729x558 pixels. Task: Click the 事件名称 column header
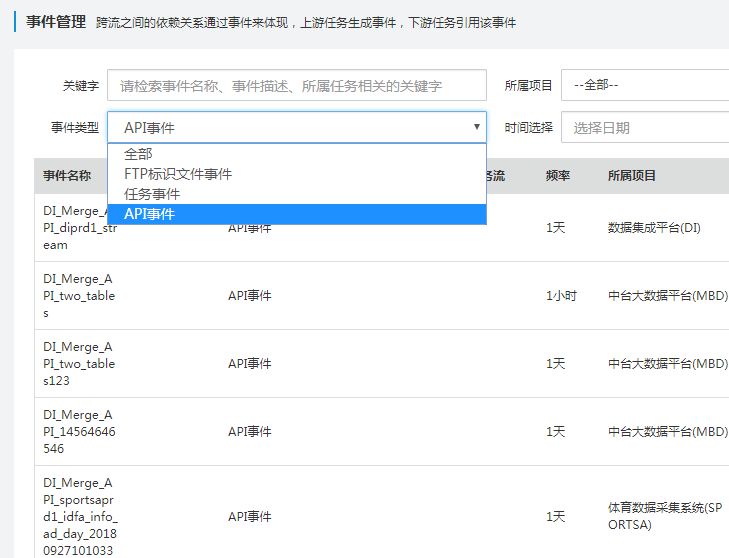pos(67,176)
